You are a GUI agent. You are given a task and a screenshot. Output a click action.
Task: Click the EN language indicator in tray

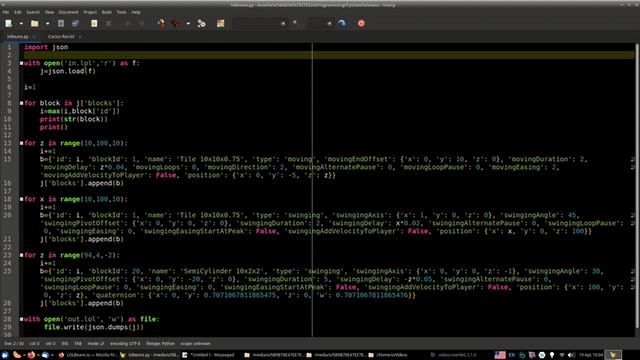click(x=512, y=355)
